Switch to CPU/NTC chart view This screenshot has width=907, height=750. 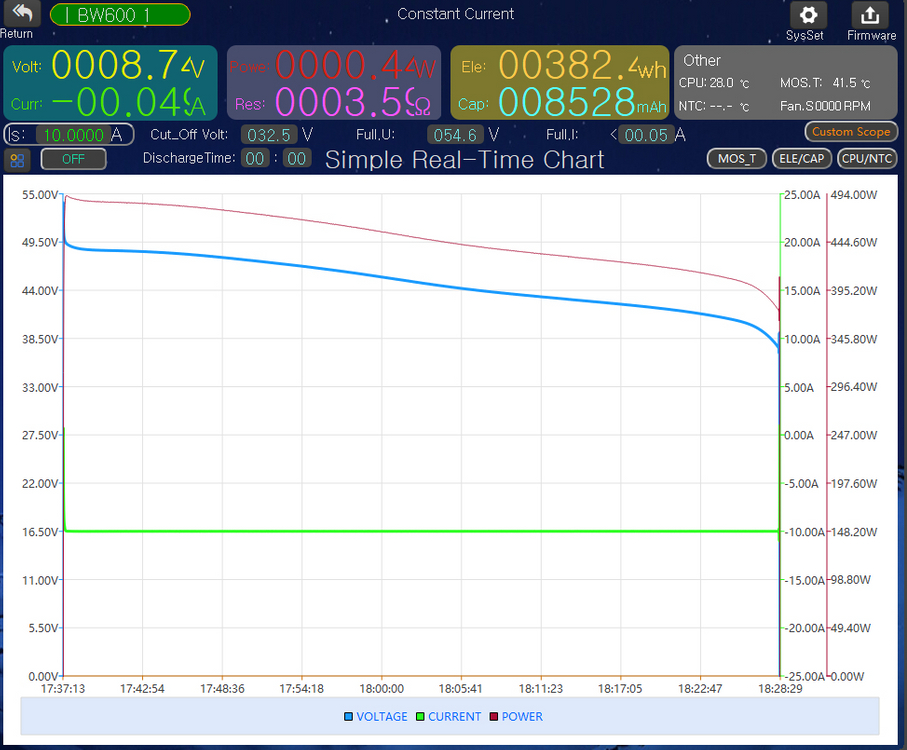(866, 158)
